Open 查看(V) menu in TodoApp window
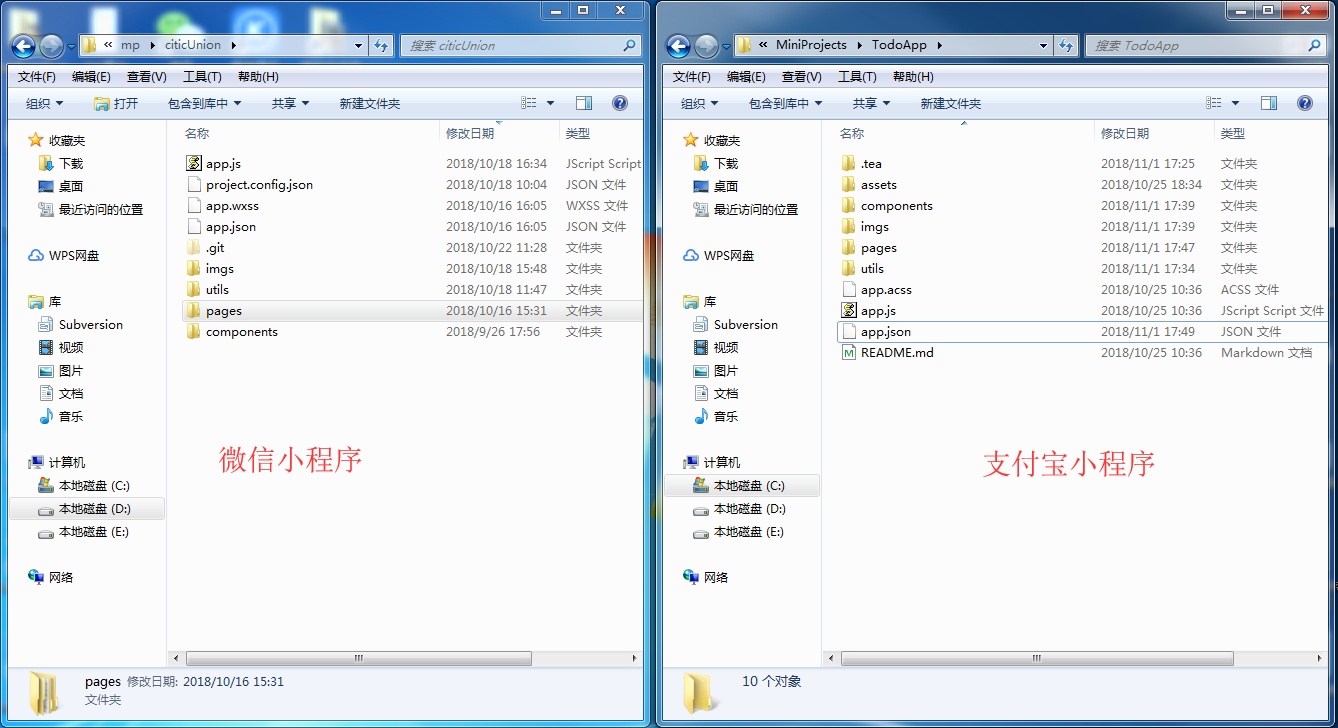Viewport: 1338px width, 728px height. 802,76
